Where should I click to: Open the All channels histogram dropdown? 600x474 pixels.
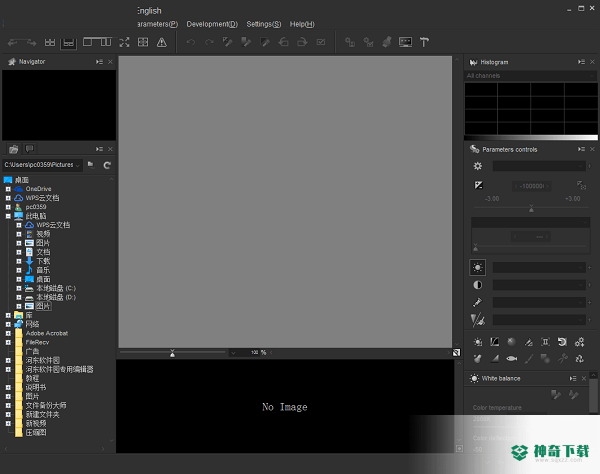tap(531, 76)
